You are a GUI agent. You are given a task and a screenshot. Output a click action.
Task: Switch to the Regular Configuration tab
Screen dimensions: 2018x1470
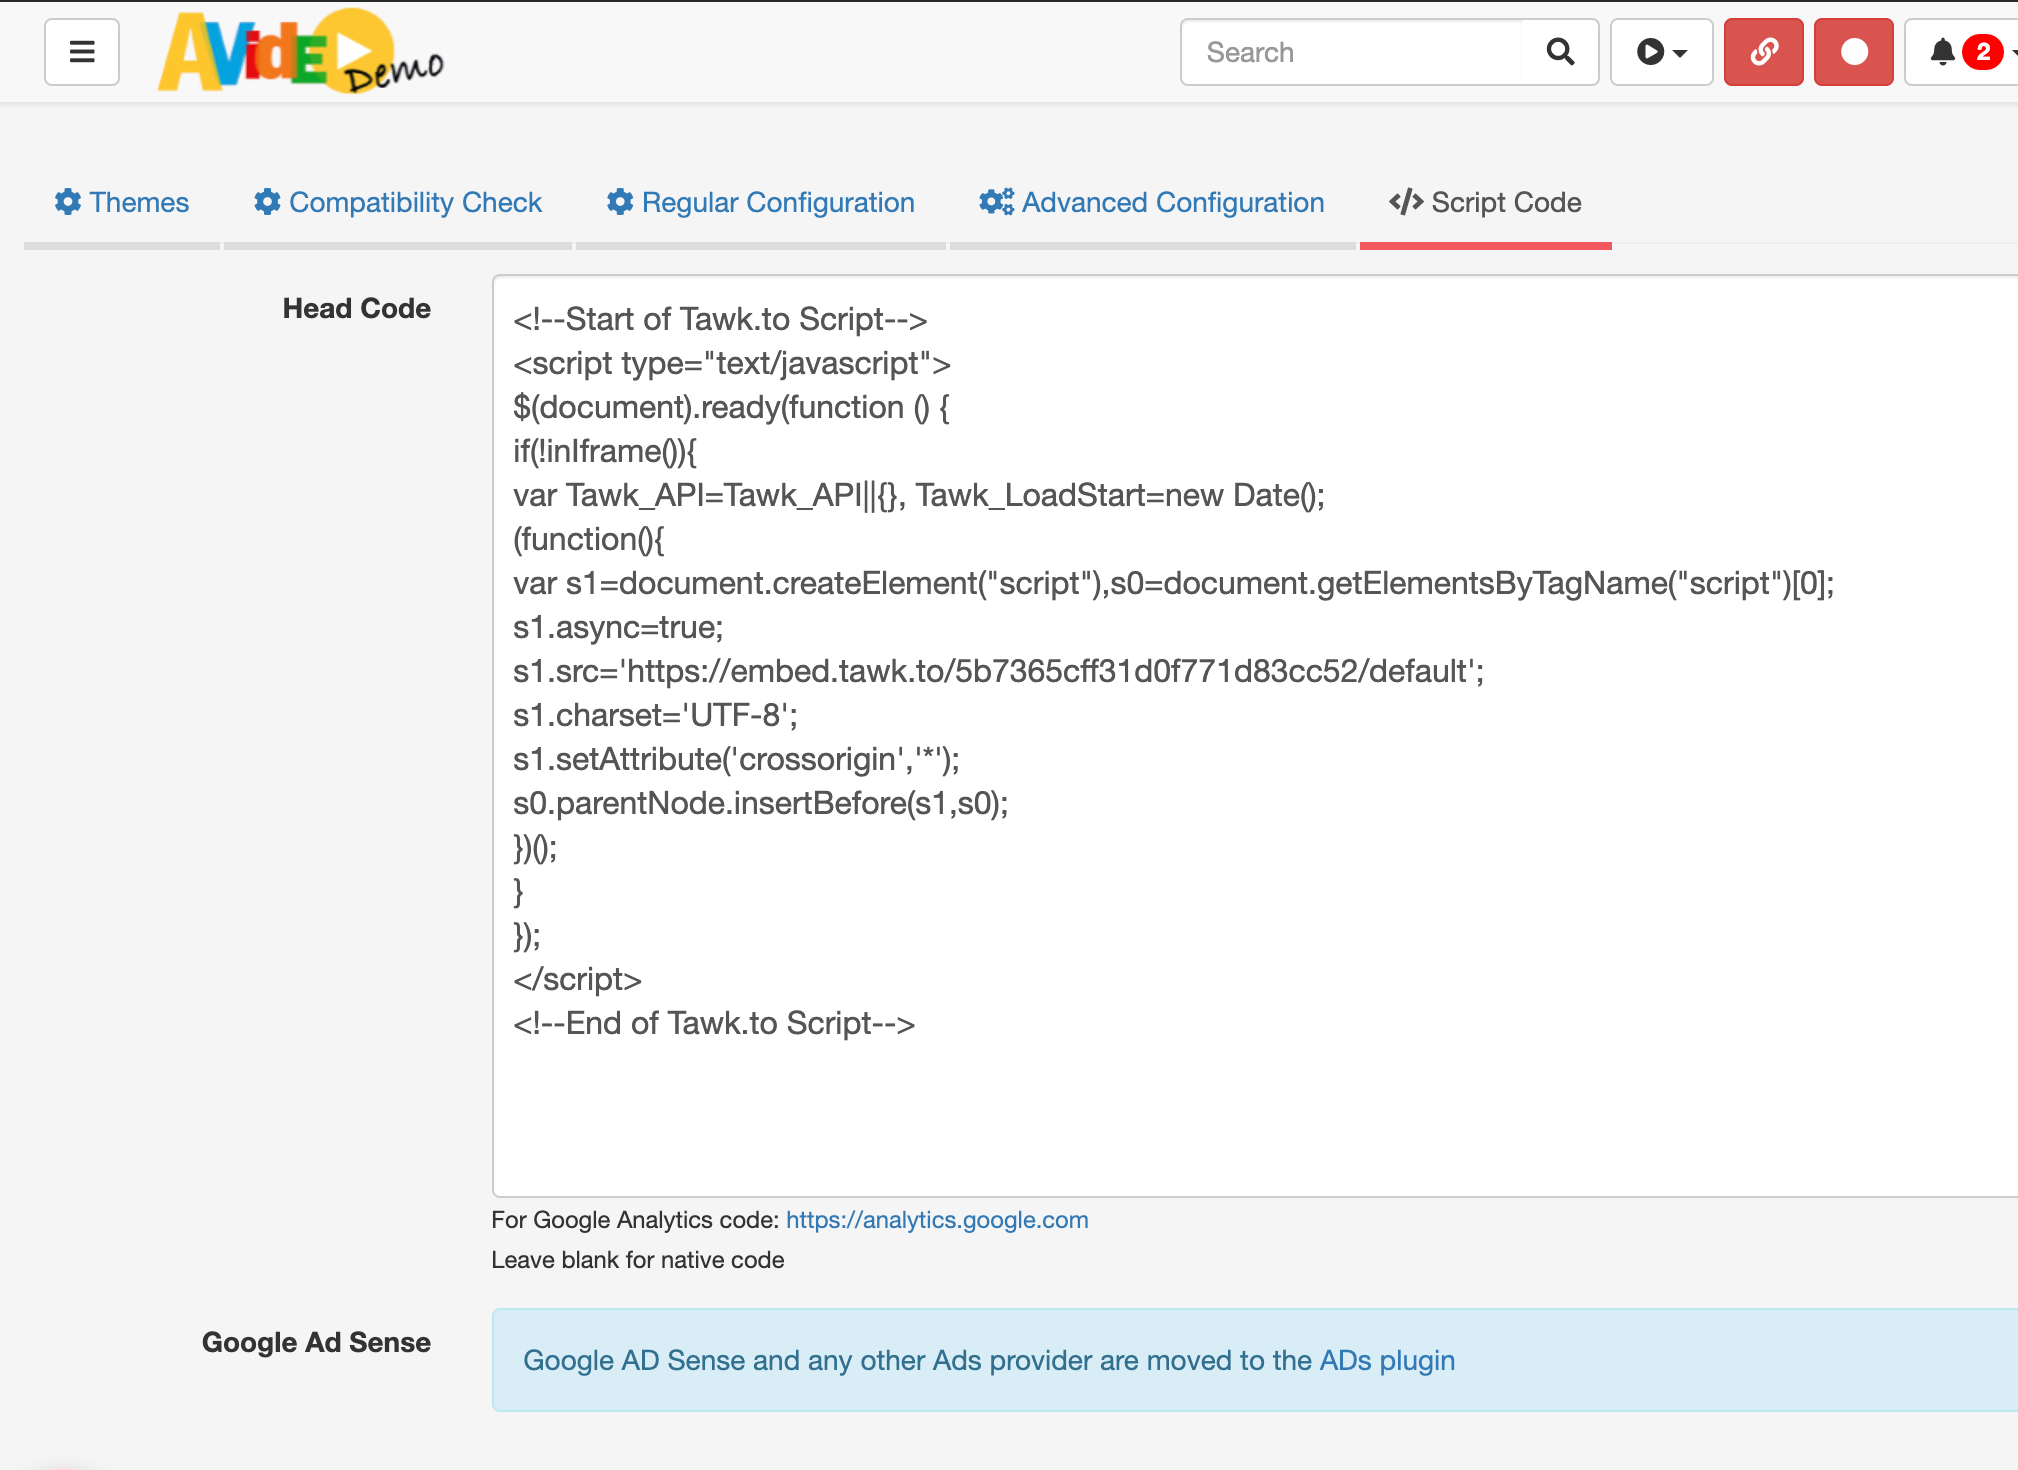pyautogui.click(x=779, y=202)
